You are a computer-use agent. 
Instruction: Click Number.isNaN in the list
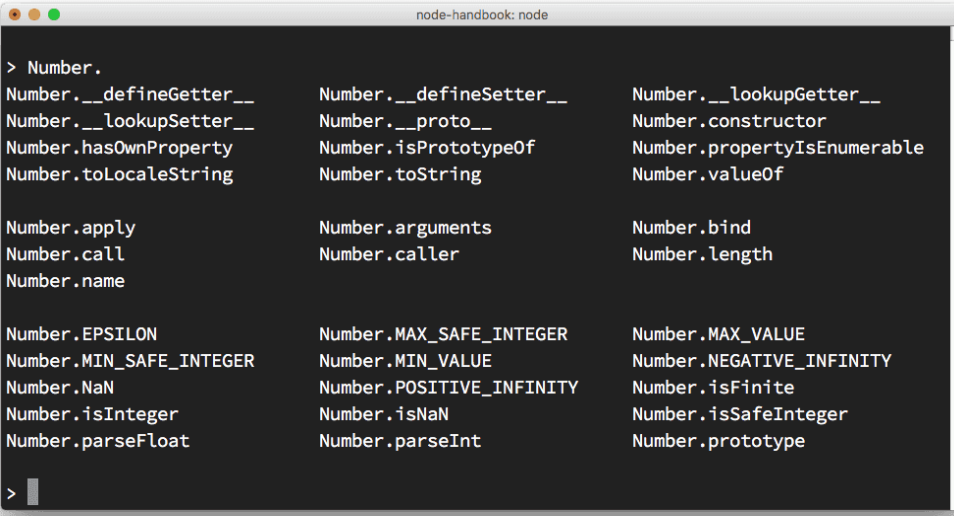tap(384, 414)
